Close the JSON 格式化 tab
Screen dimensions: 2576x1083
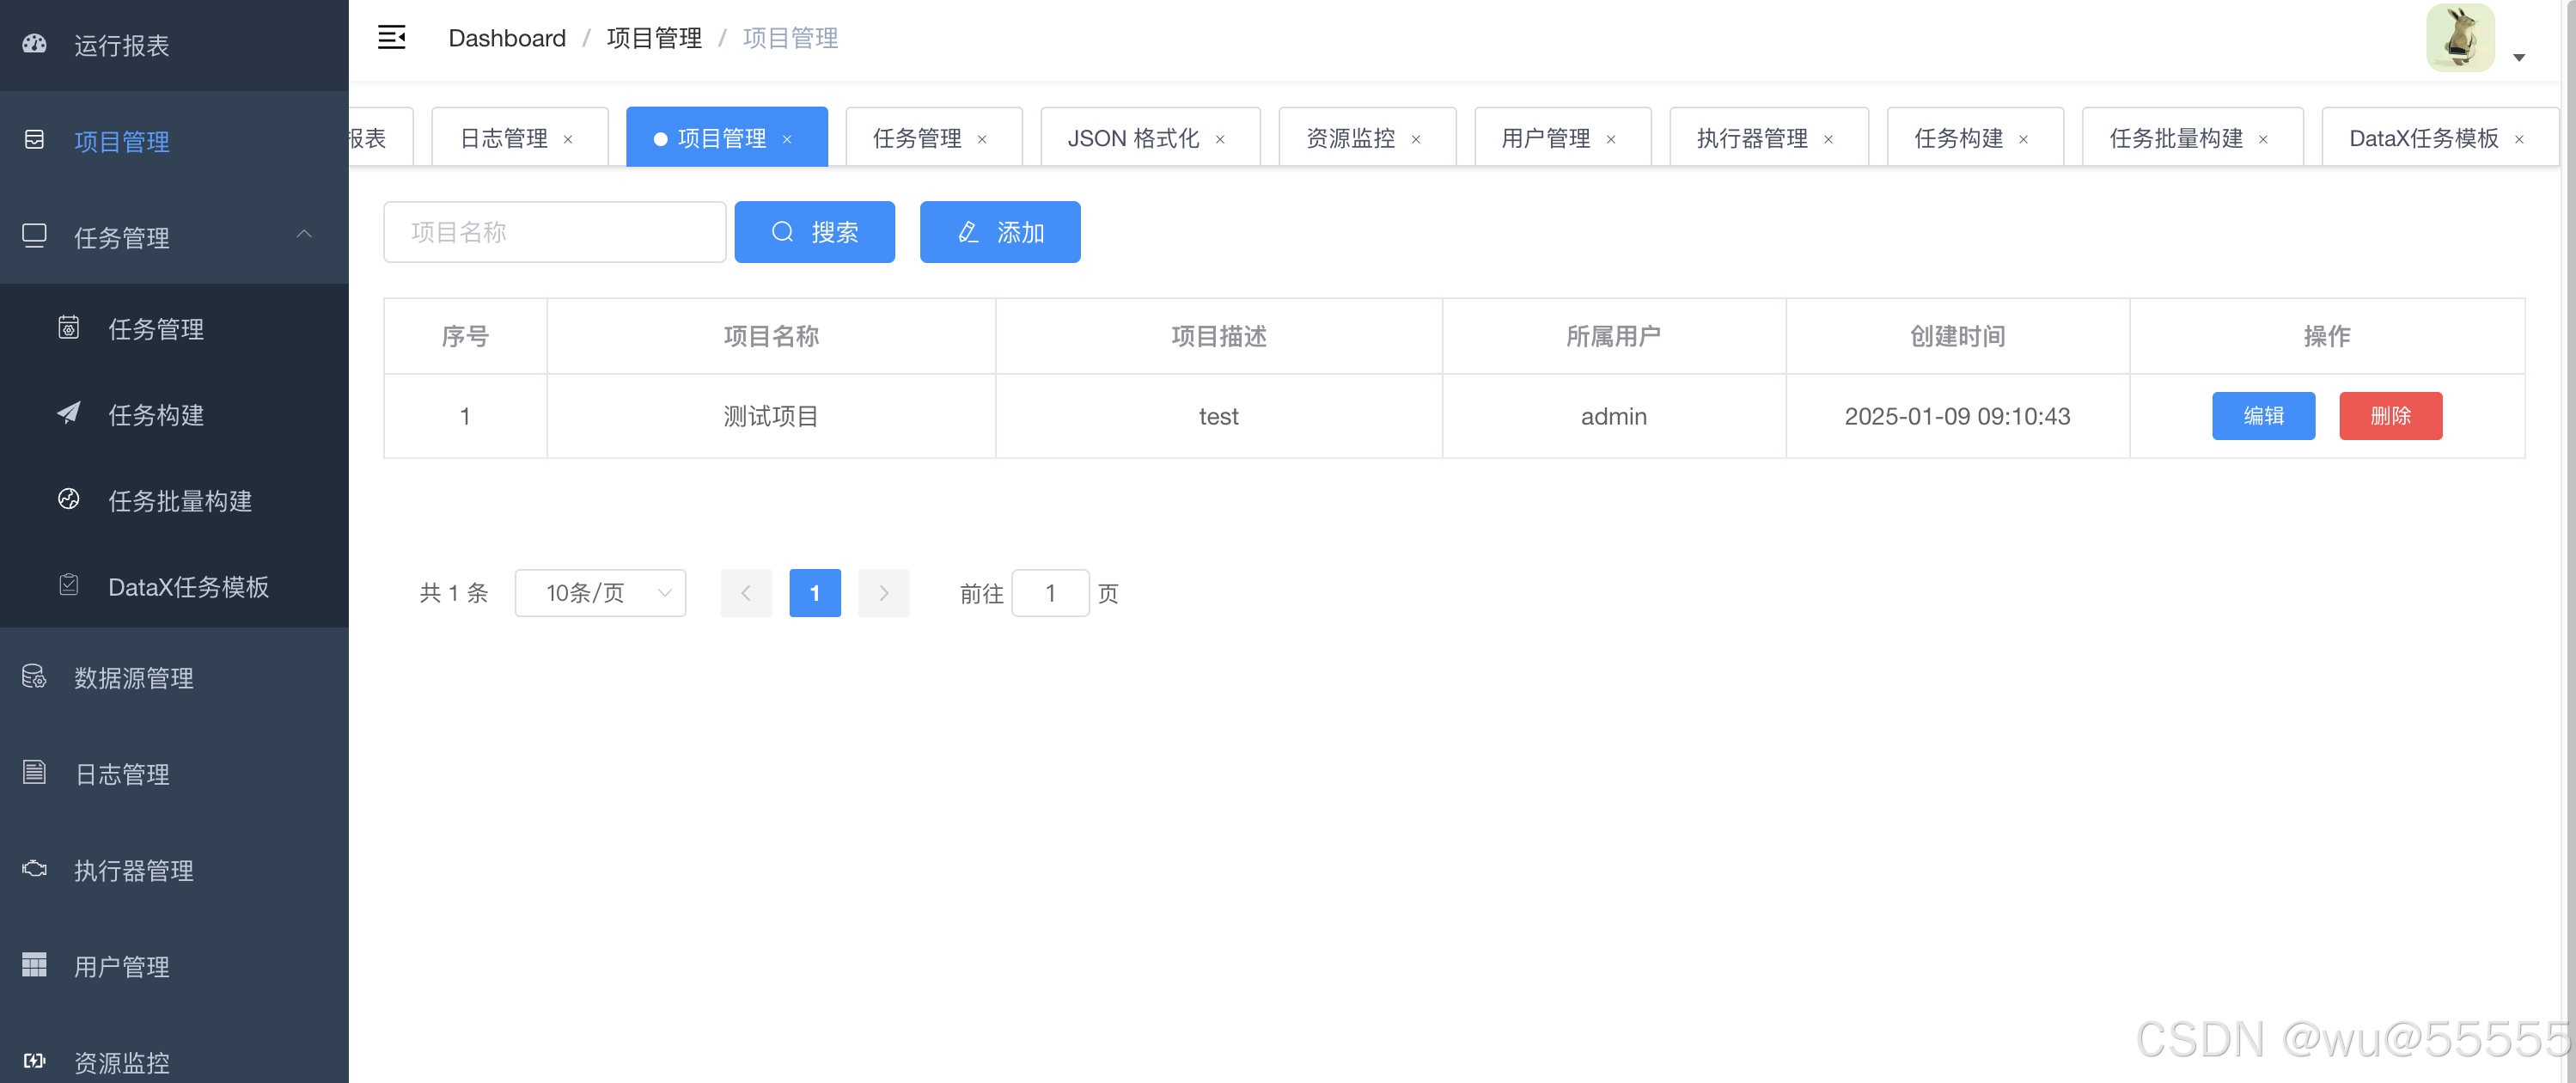click(1220, 139)
